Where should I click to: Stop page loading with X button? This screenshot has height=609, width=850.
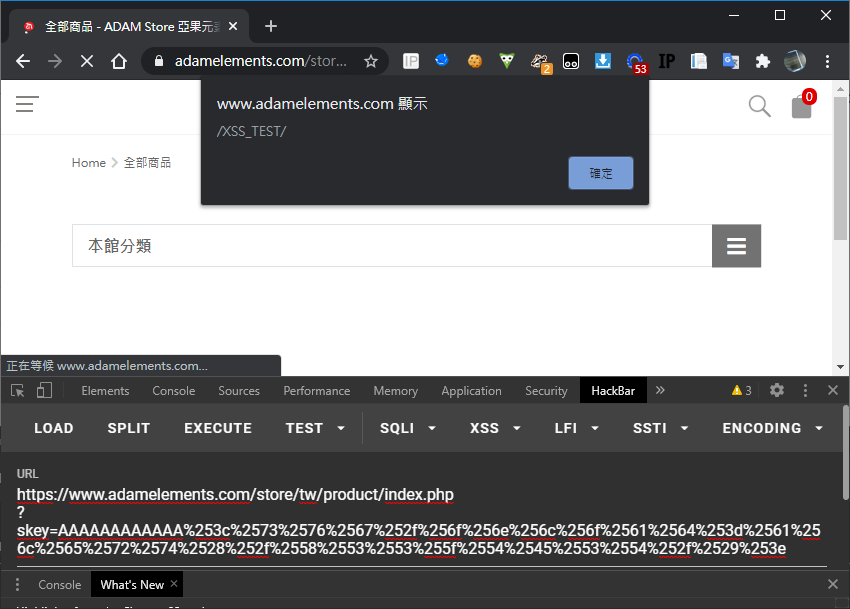[87, 61]
